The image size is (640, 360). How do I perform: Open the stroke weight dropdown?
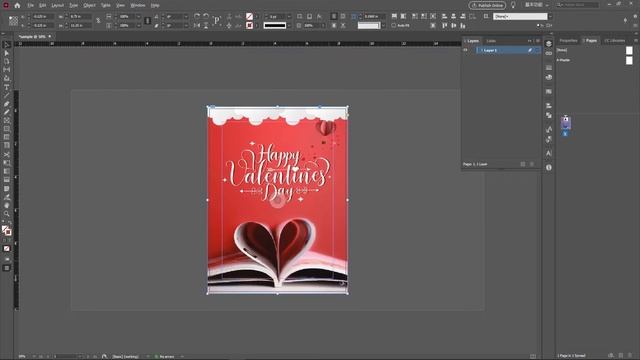[x=289, y=16]
